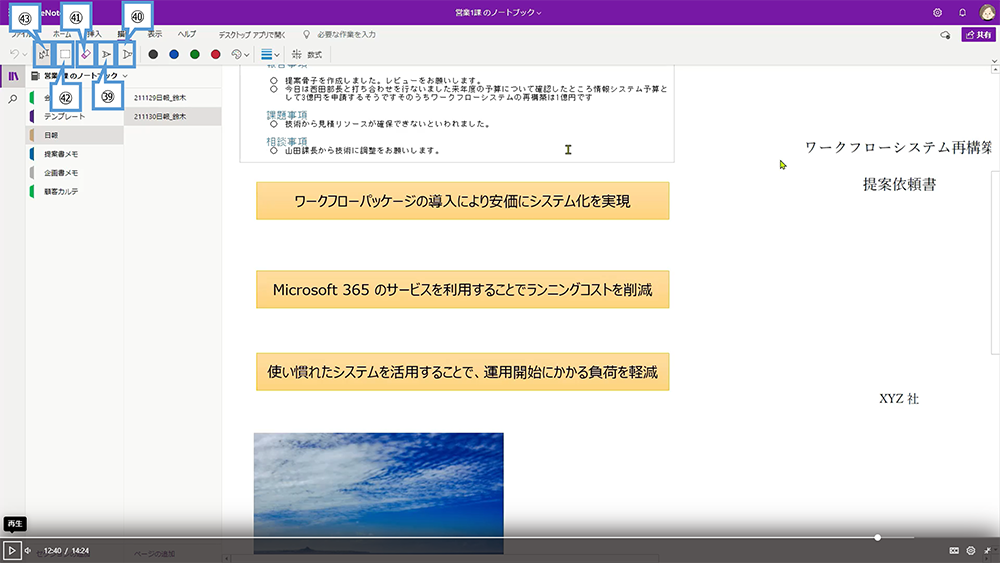The width and height of the screenshot is (1000, 563).
Task: Click デスクトップ アプリで開く button
Action: point(252,34)
